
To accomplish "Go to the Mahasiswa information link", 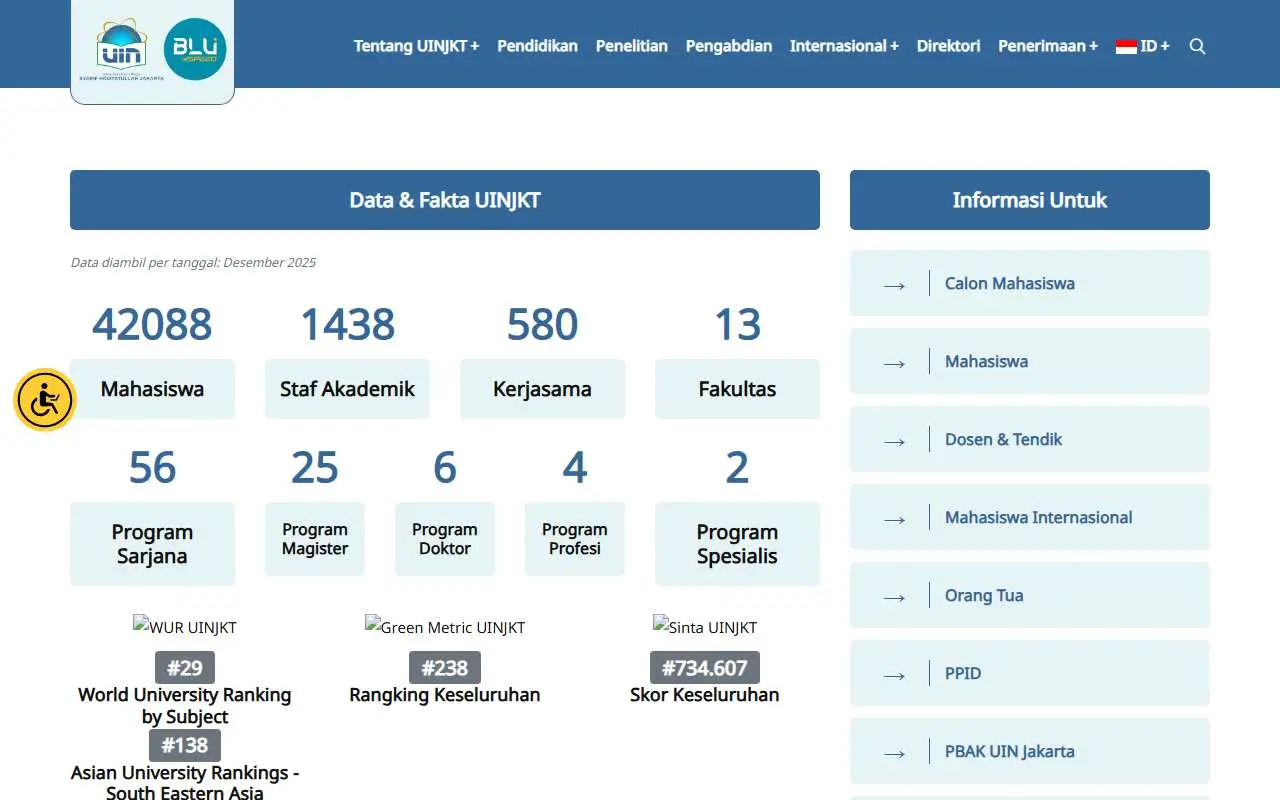I will click(x=1030, y=361).
